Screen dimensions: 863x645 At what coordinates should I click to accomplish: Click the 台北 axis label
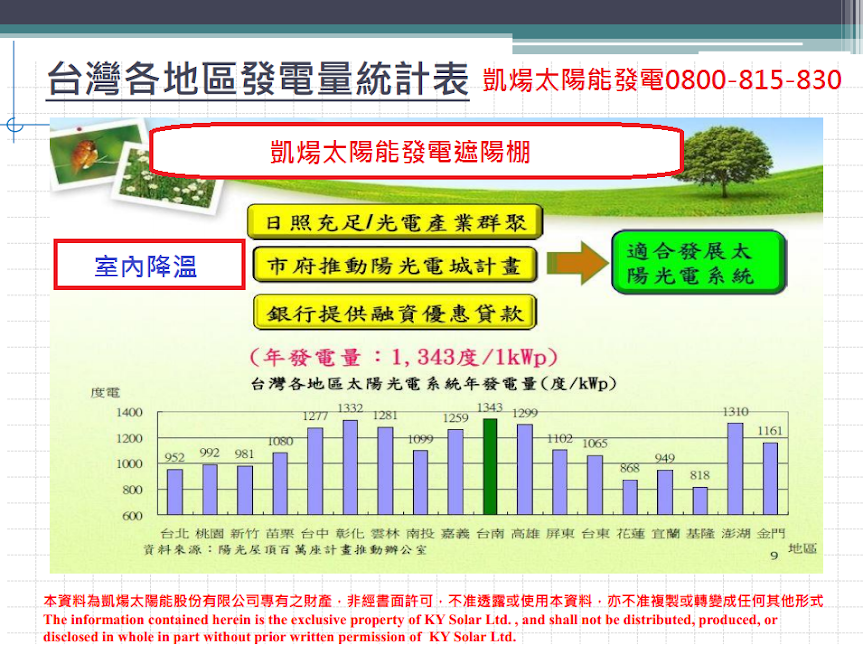point(174,533)
